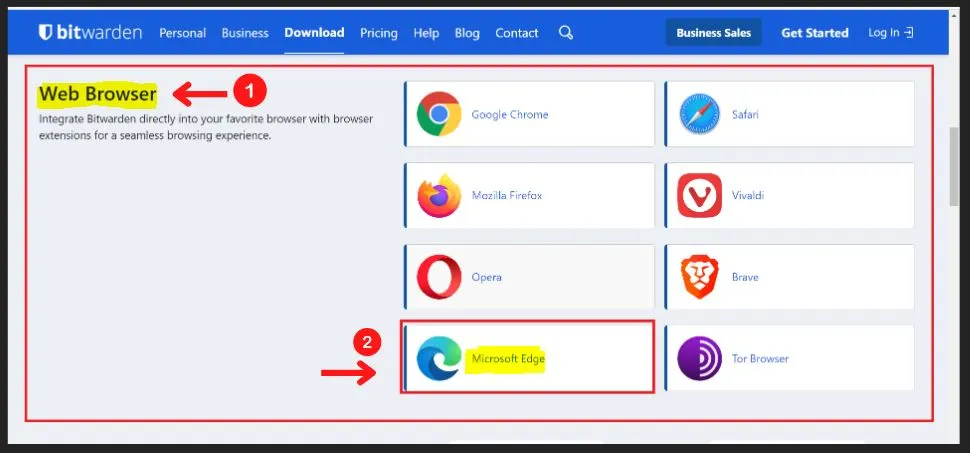This screenshot has width=970, height=453.
Task: Click the Mozilla Firefox logo icon
Action: click(x=439, y=196)
